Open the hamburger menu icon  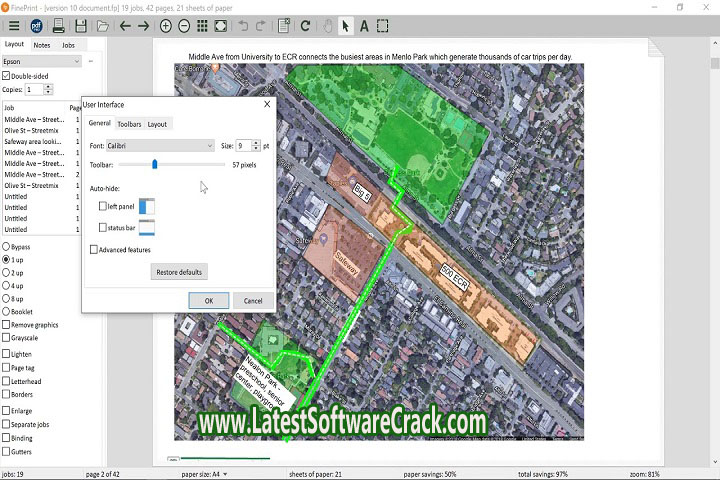[x=14, y=26]
